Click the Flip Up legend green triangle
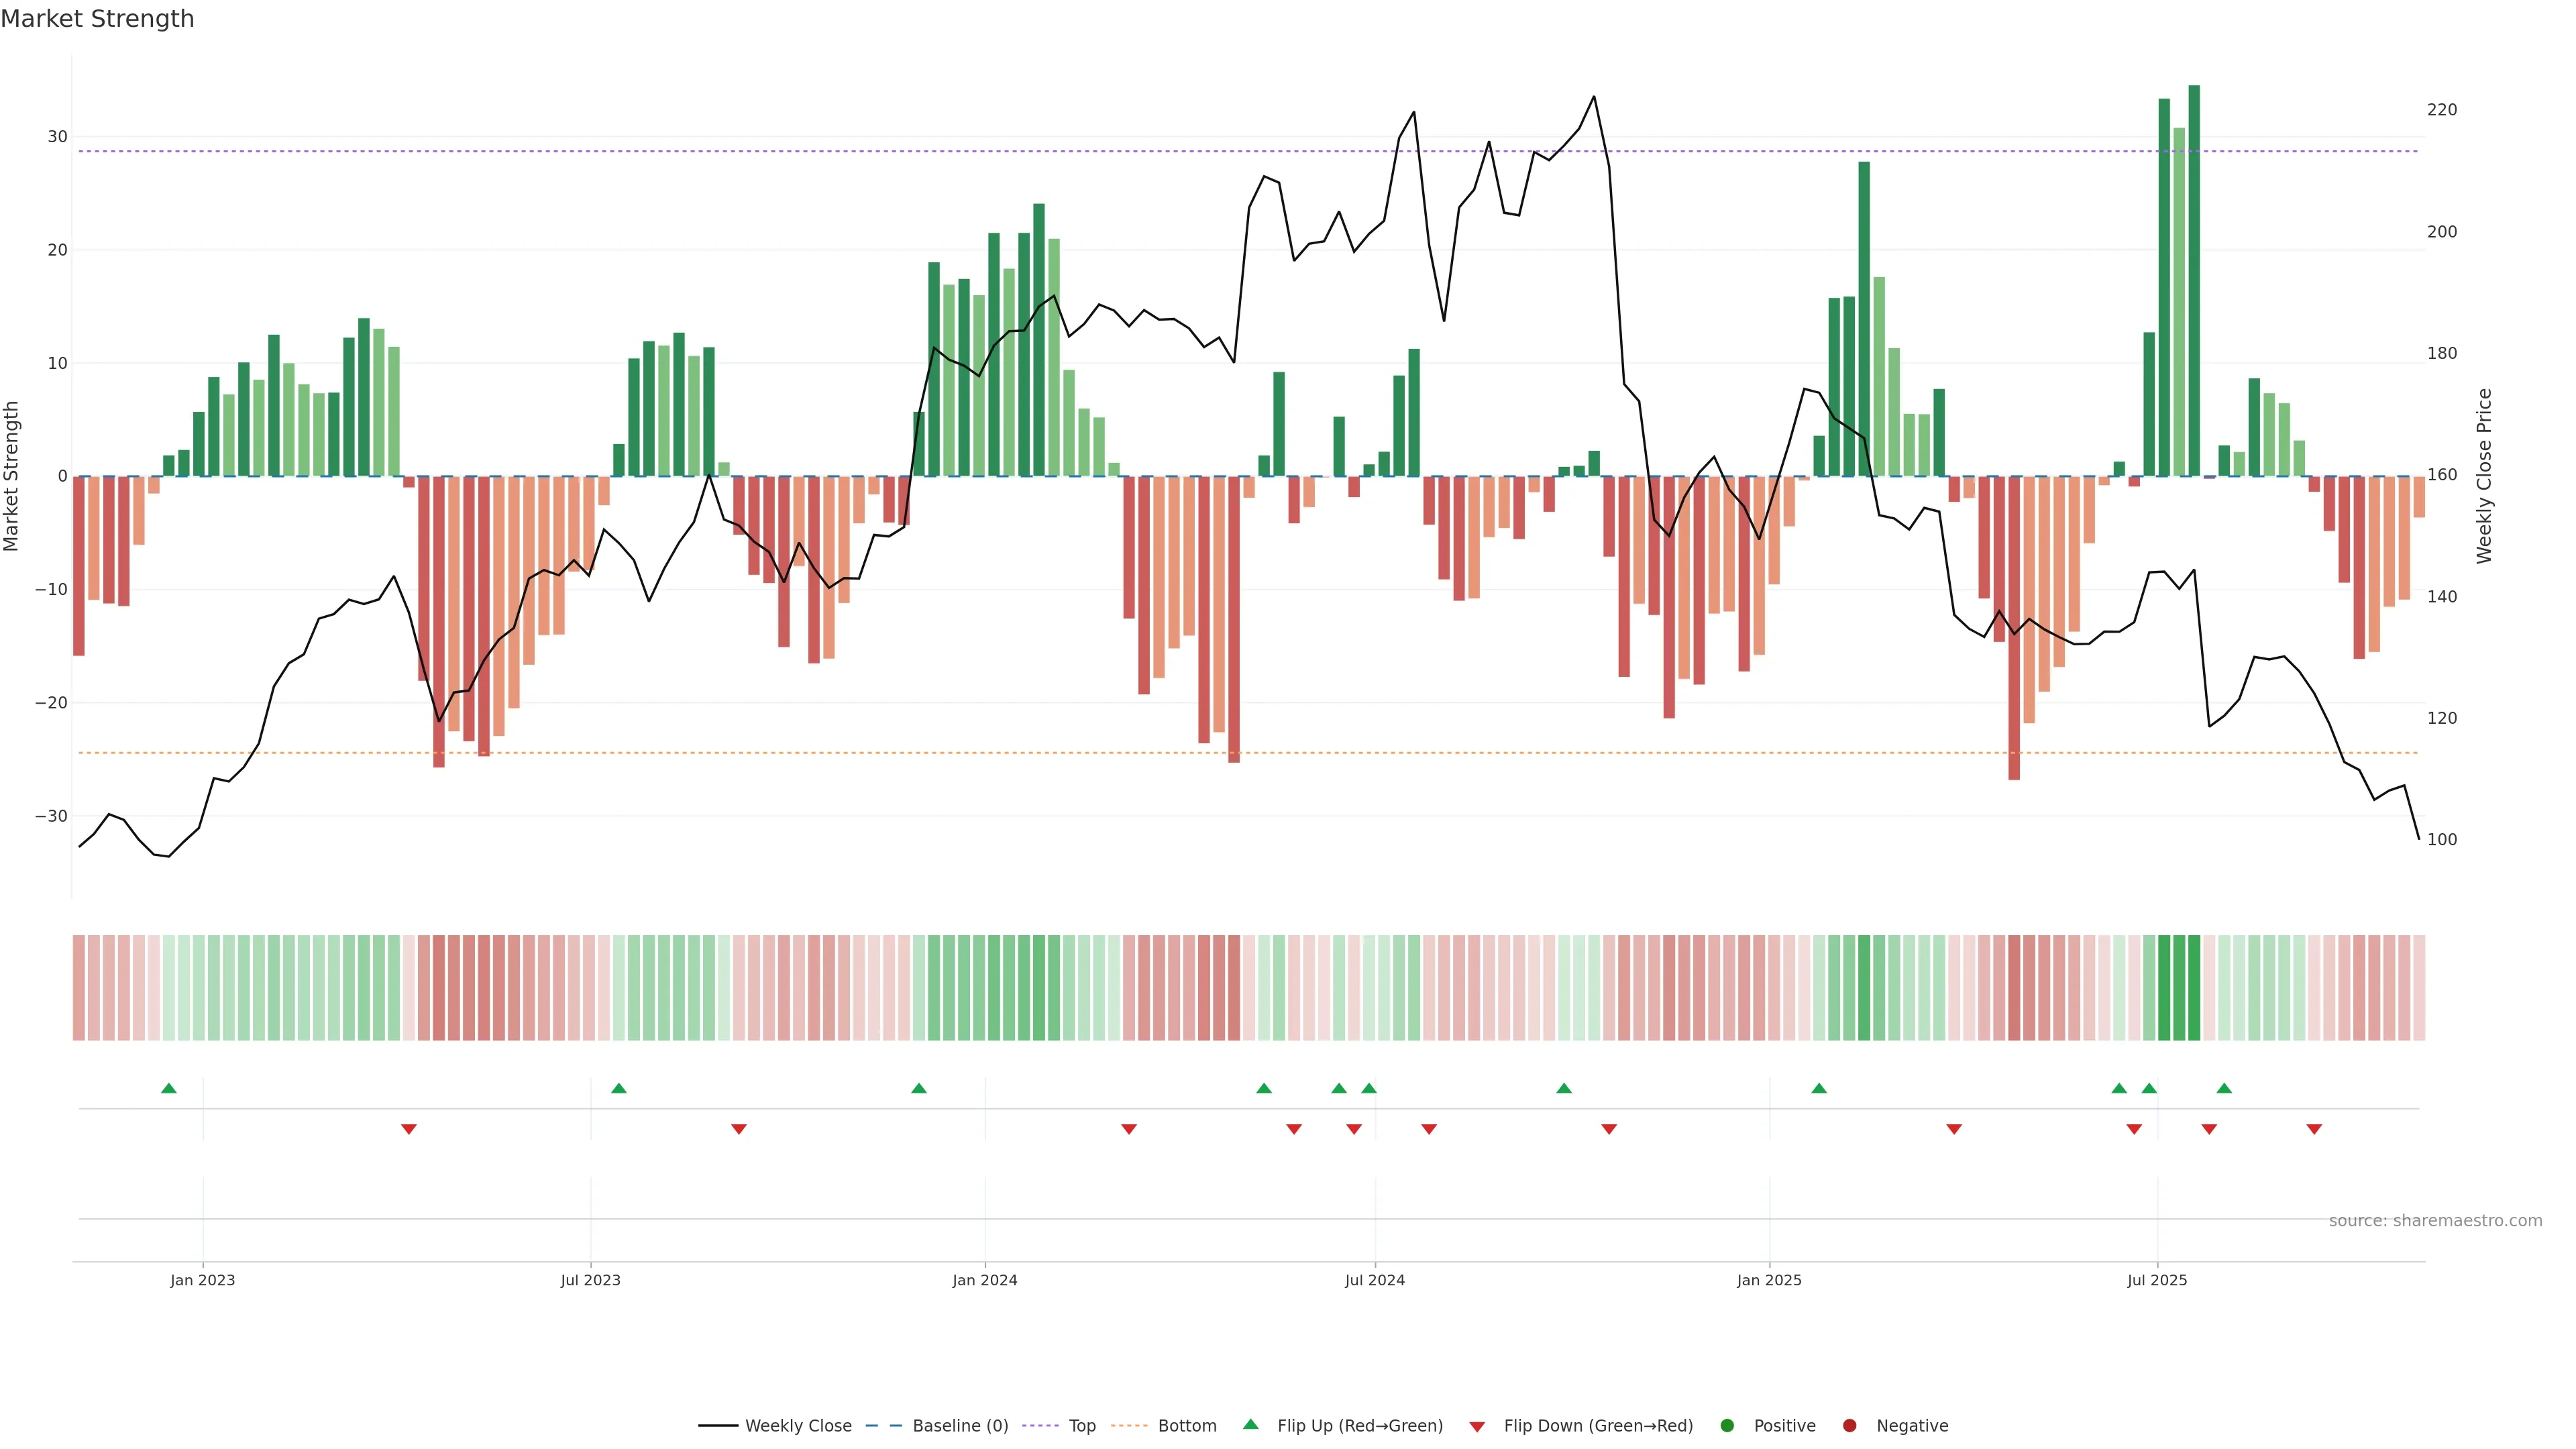 (x=1250, y=1424)
